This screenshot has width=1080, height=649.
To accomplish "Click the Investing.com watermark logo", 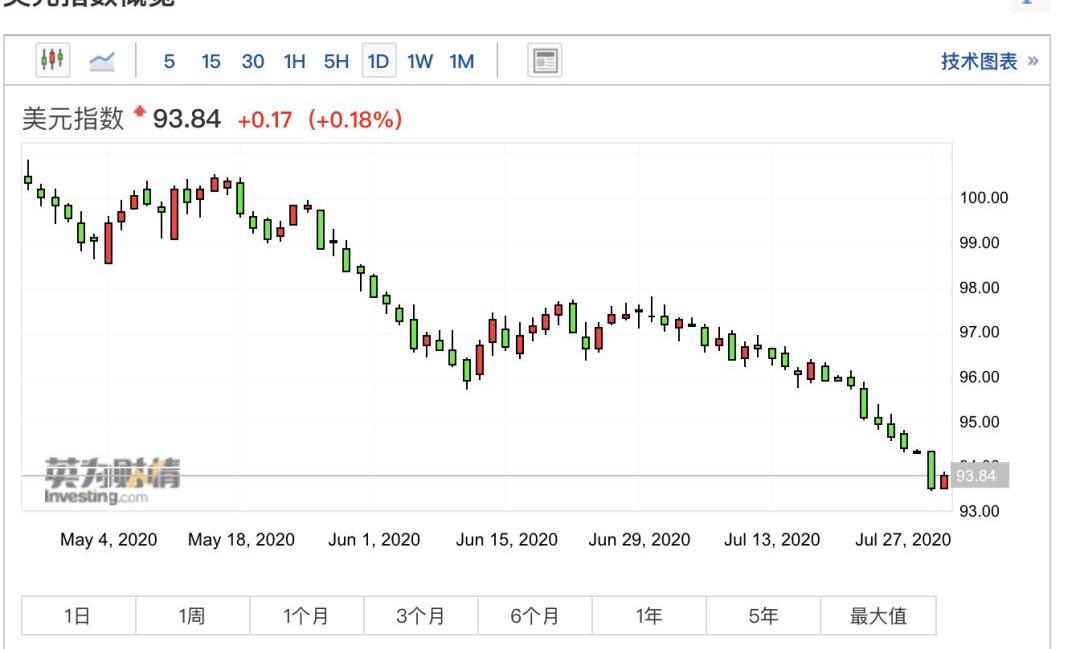I will [x=111, y=482].
